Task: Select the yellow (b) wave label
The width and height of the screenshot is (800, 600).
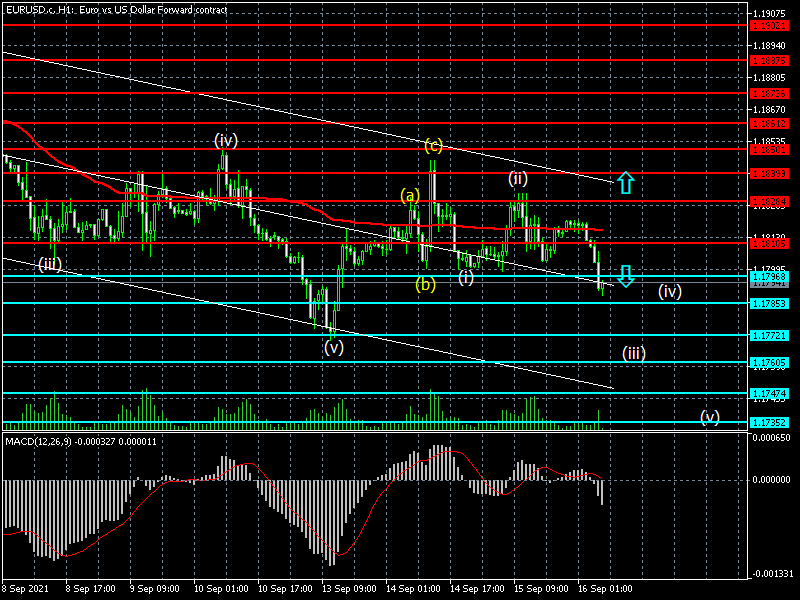Action: click(426, 284)
